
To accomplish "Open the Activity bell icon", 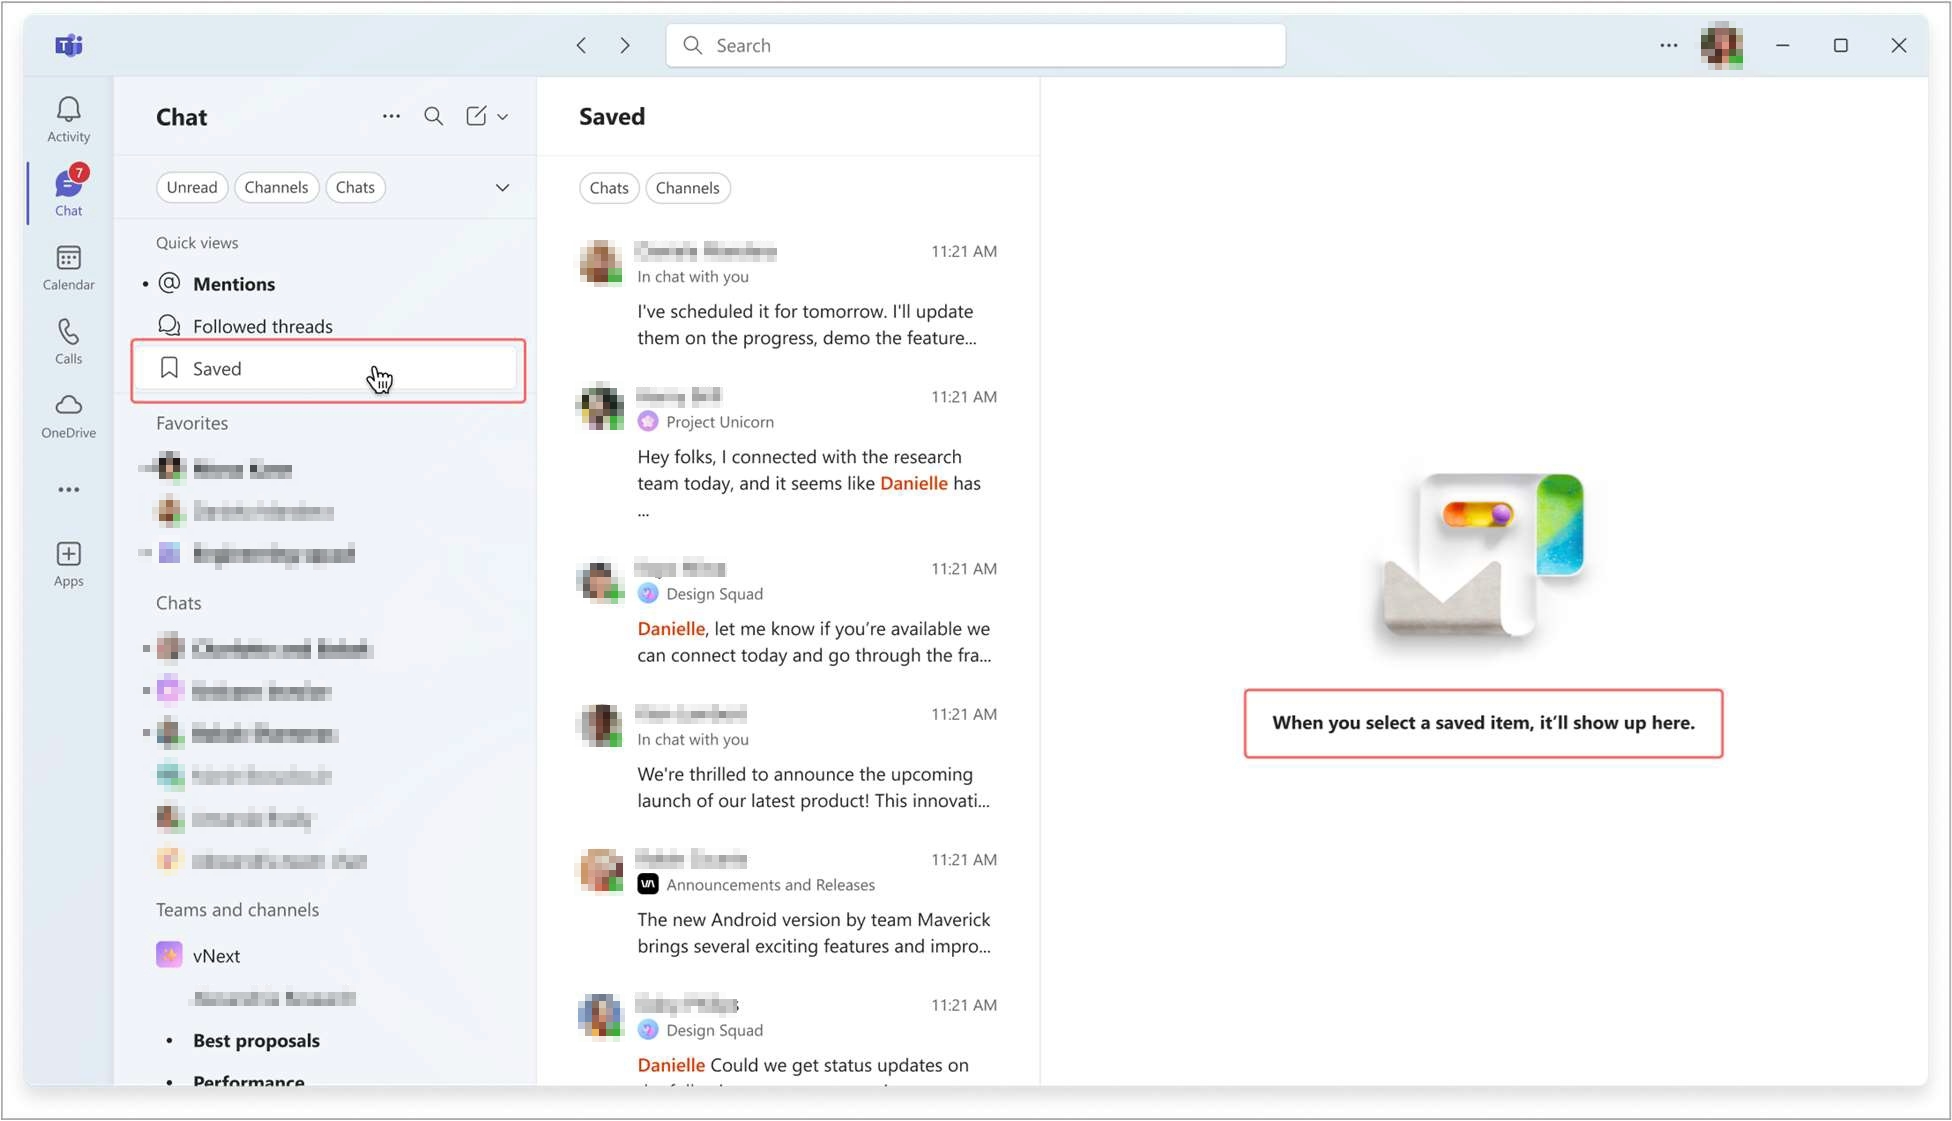I will pos(68,110).
